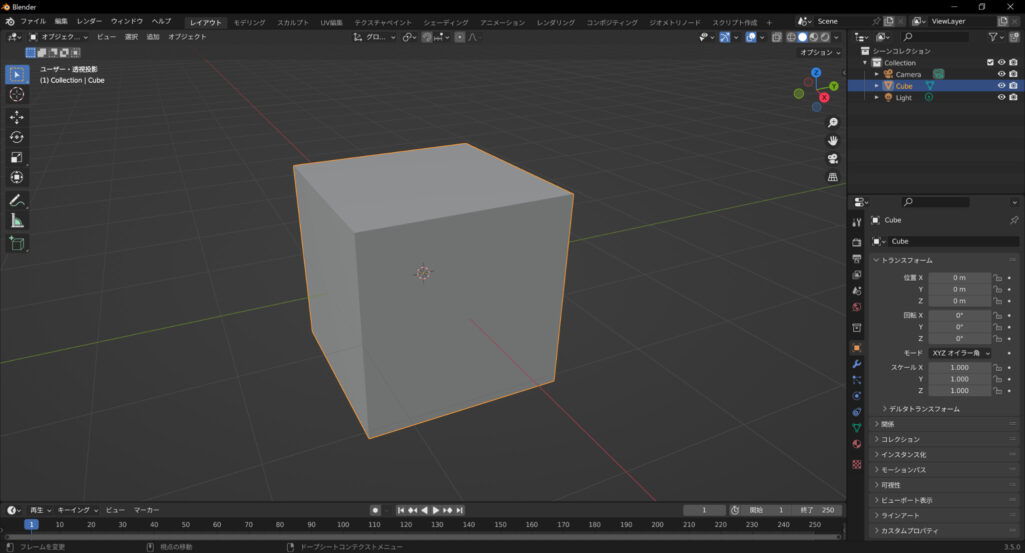Open the Object properties tab
The width and height of the screenshot is (1025, 553).
[857, 348]
